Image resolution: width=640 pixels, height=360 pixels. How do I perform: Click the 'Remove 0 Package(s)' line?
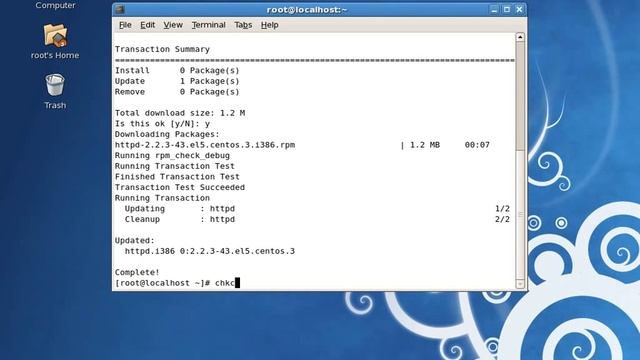(x=177, y=91)
